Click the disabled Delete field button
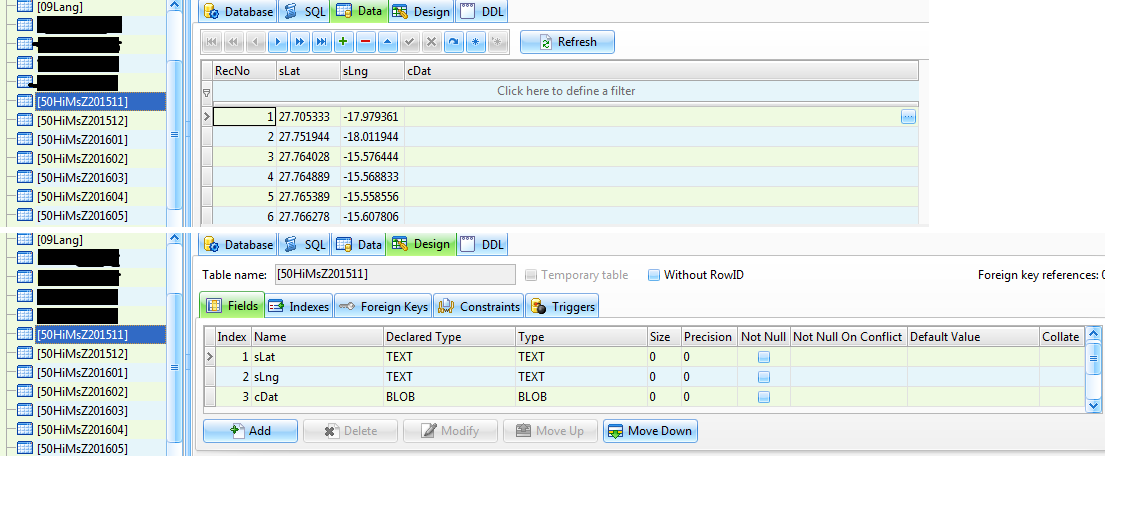1124x530 pixels. [351, 431]
